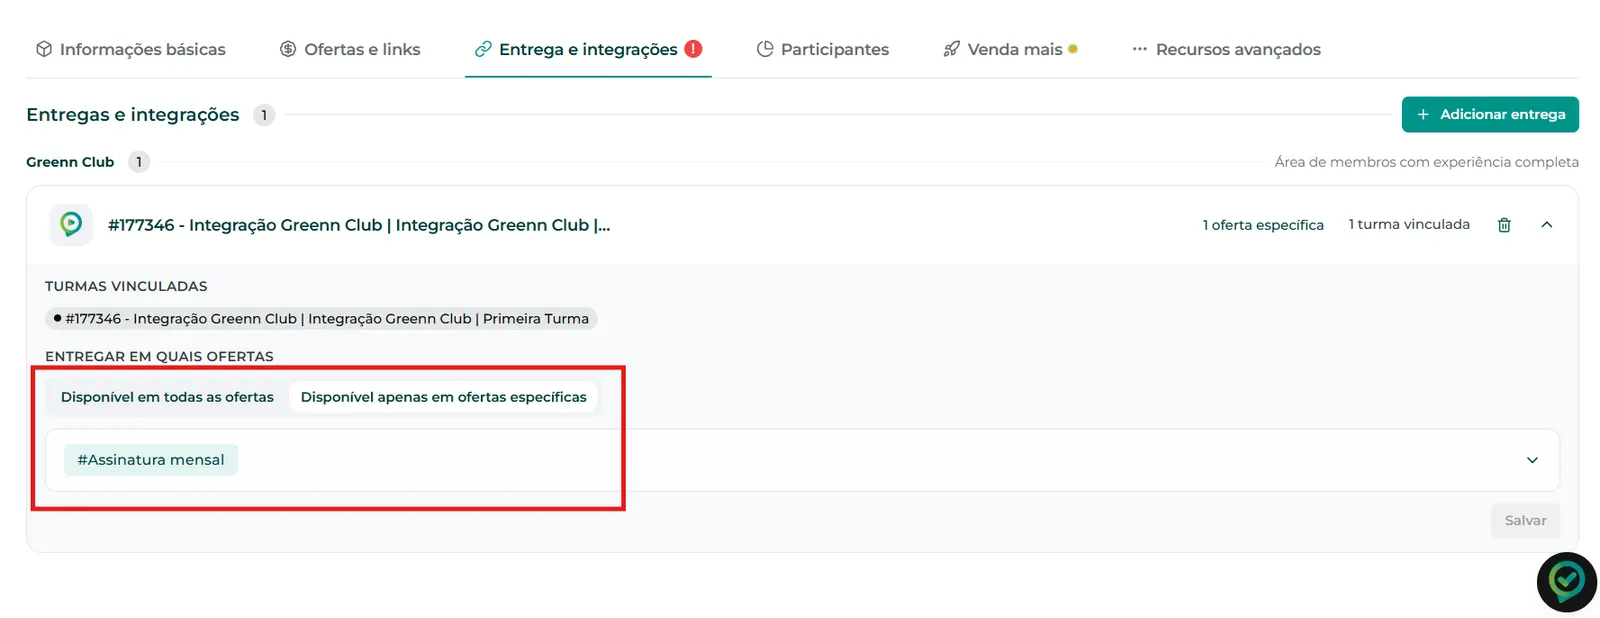The height and width of the screenshot is (618, 1600).
Task: Click the #Assinatura mensal offer tag
Action: [x=151, y=460]
